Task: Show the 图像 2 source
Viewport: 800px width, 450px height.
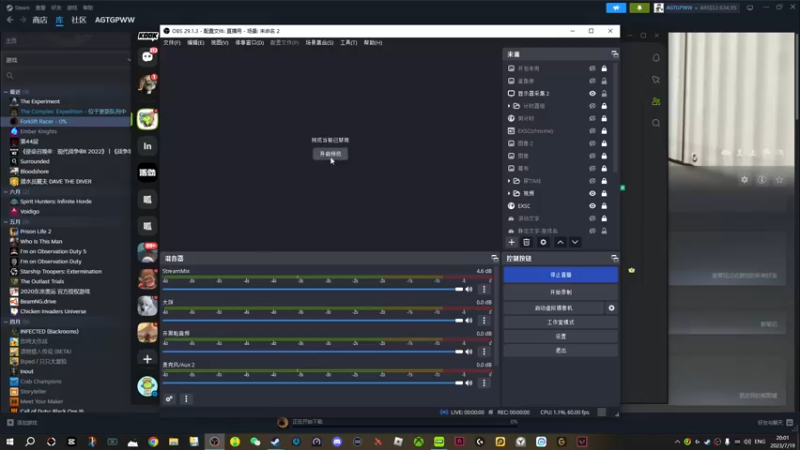Action: pyautogui.click(x=592, y=143)
